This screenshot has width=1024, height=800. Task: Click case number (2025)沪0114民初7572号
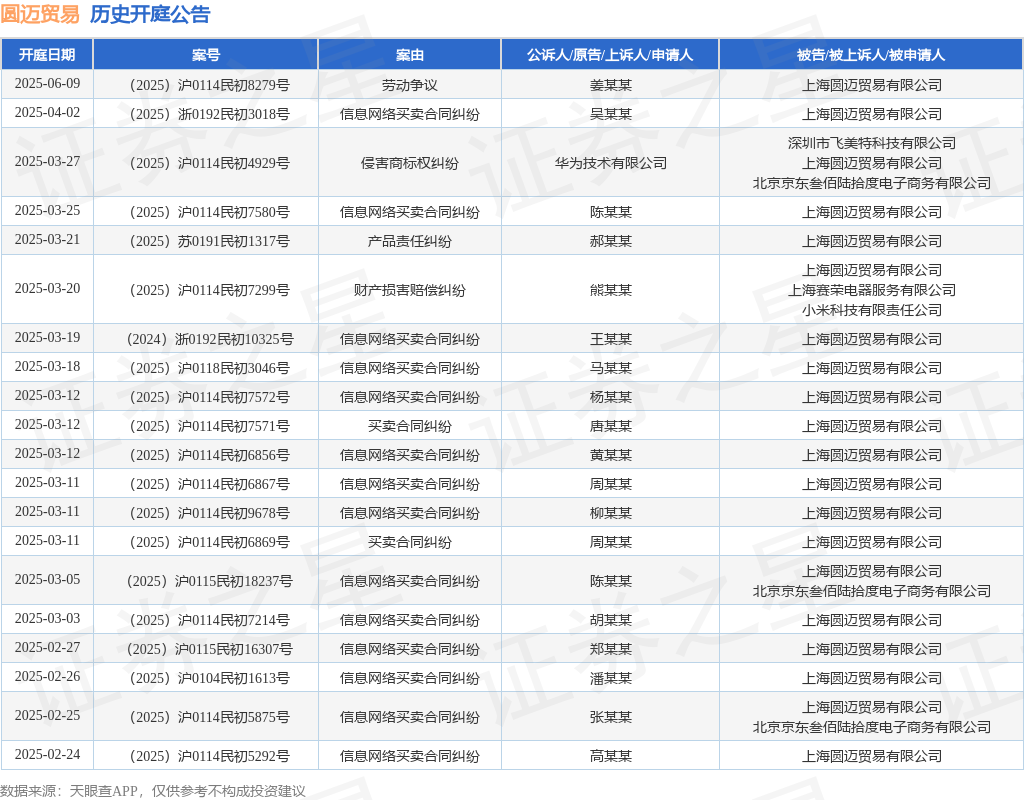[206, 397]
